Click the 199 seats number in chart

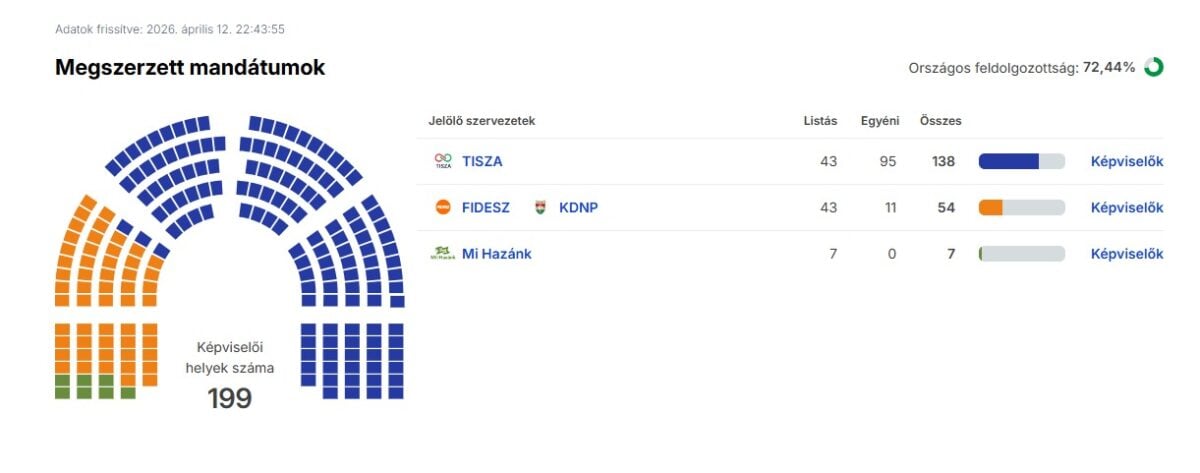click(x=229, y=399)
